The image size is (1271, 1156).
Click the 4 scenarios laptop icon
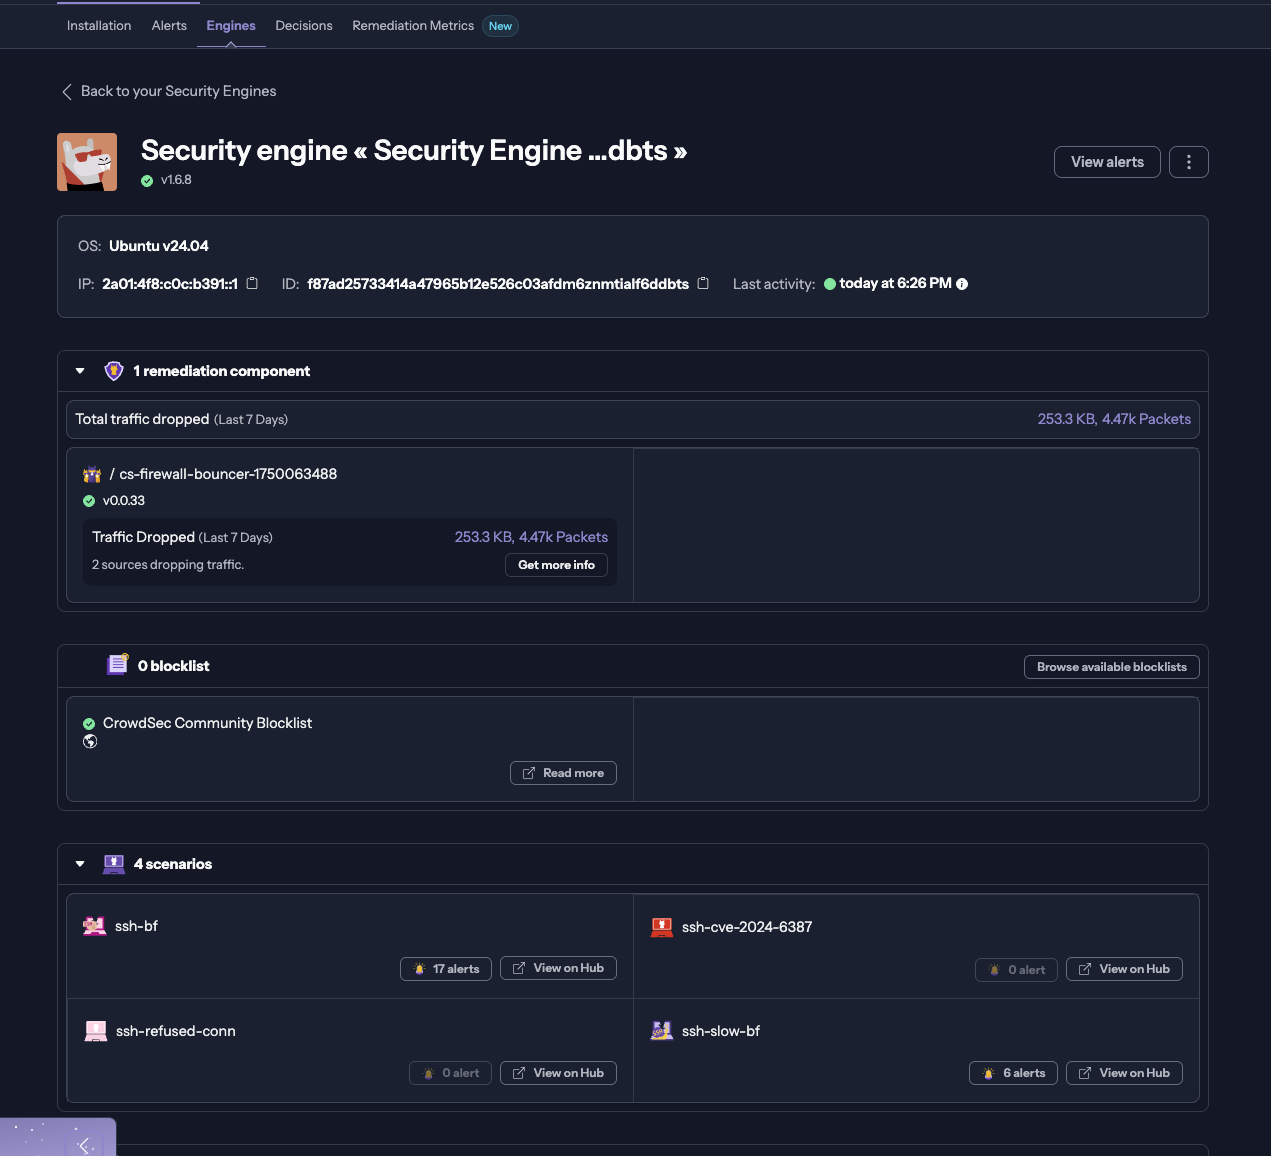pyautogui.click(x=114, y=864)
